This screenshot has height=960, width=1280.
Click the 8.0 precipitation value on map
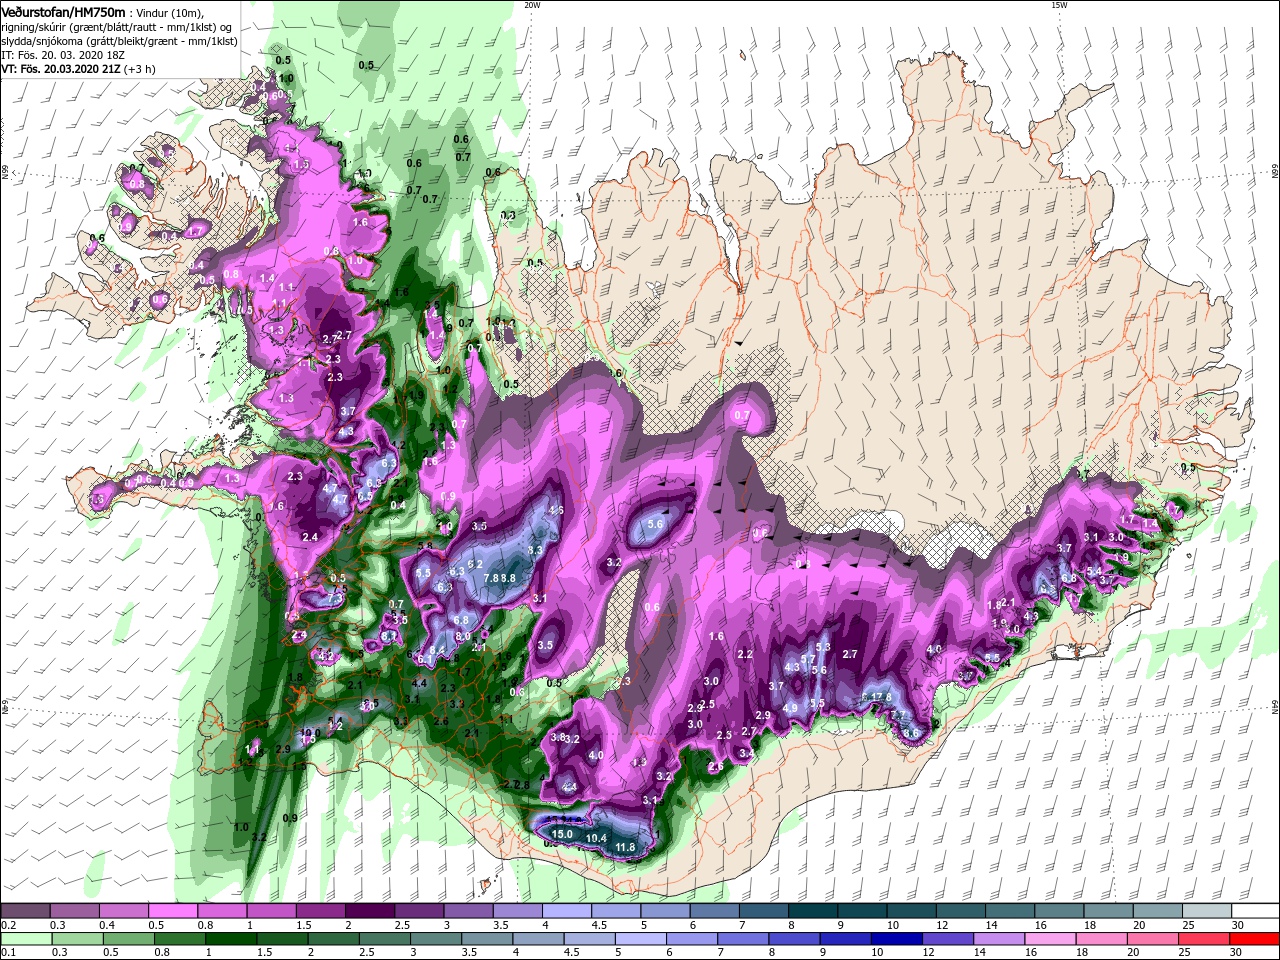pyautogui.click(x=462, y=636)
